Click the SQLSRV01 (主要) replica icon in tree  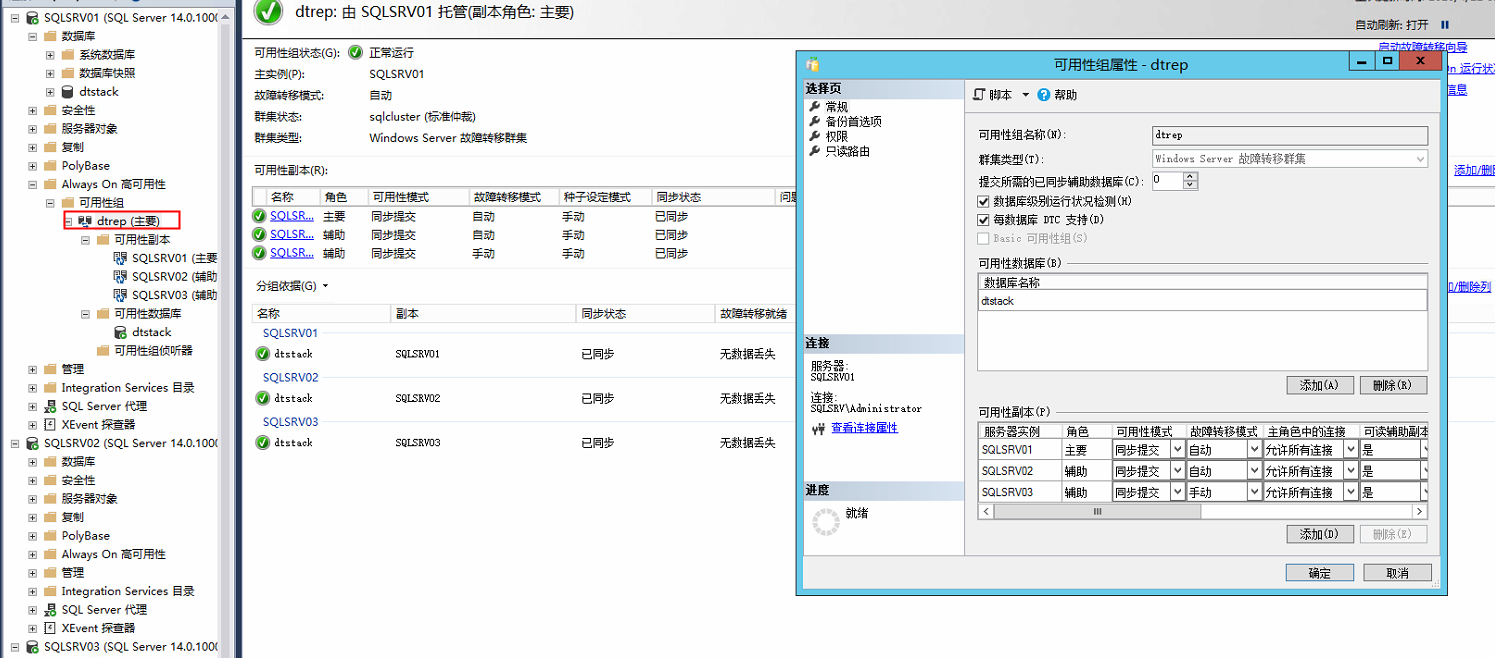tap(120, 258)
